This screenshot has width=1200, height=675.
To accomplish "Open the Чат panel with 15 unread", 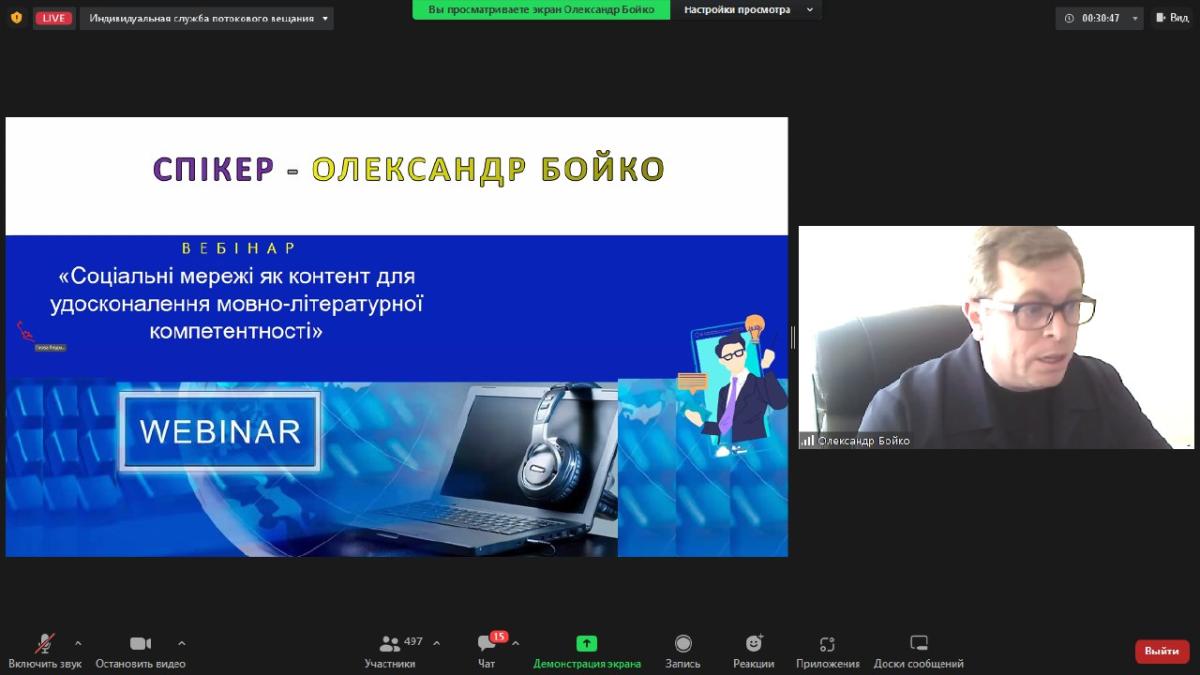I will (x=487, y=651).
